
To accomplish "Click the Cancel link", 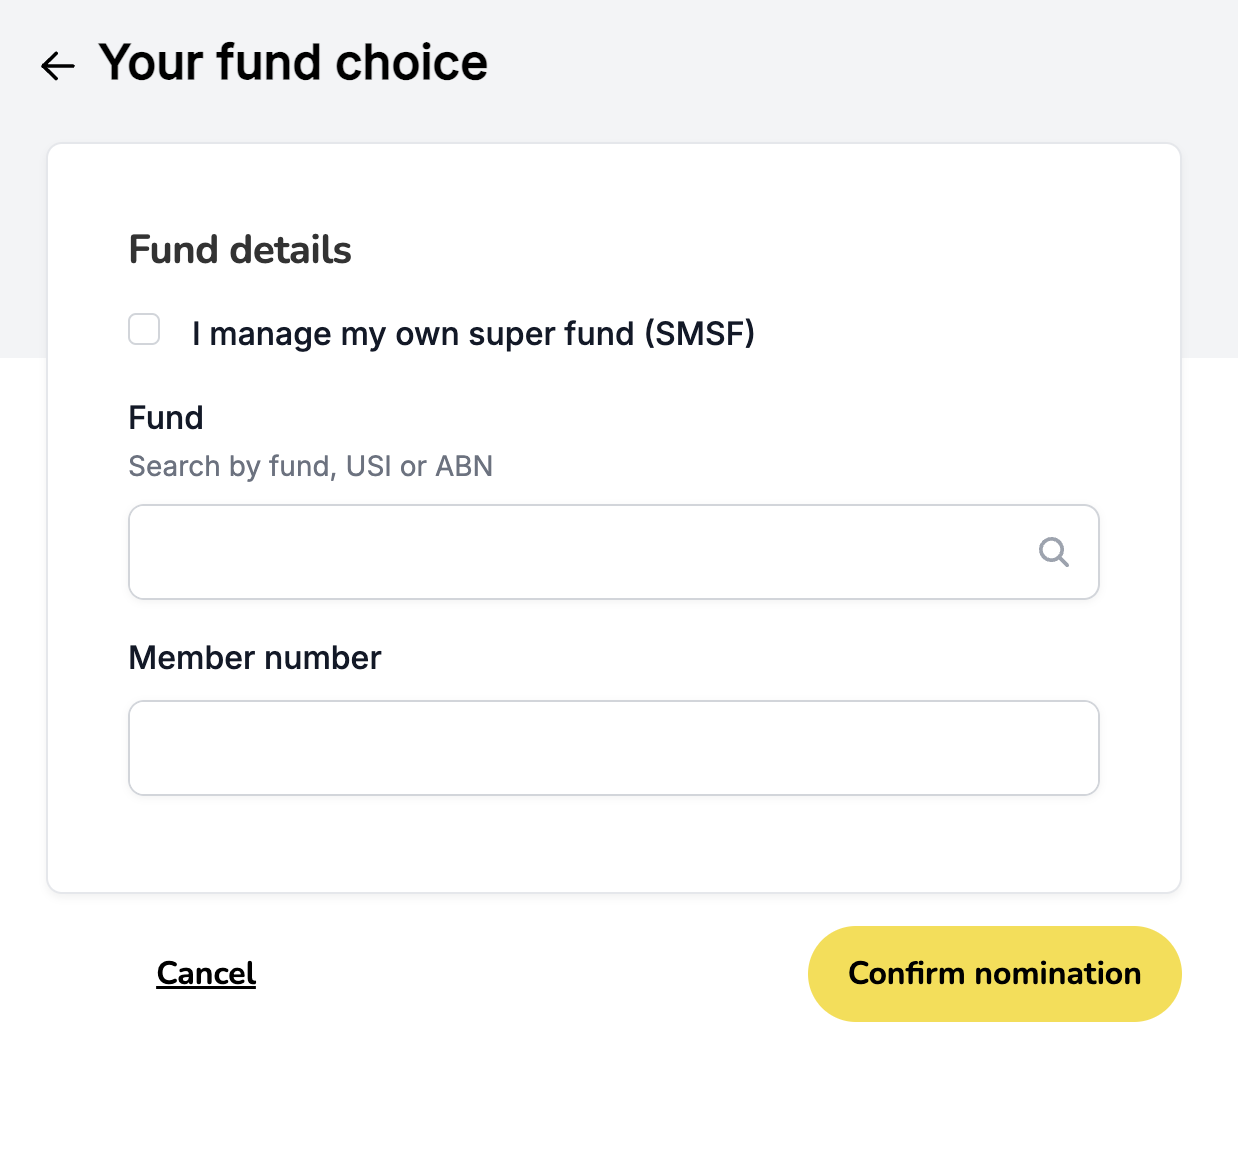I will [x=206, y=973].
